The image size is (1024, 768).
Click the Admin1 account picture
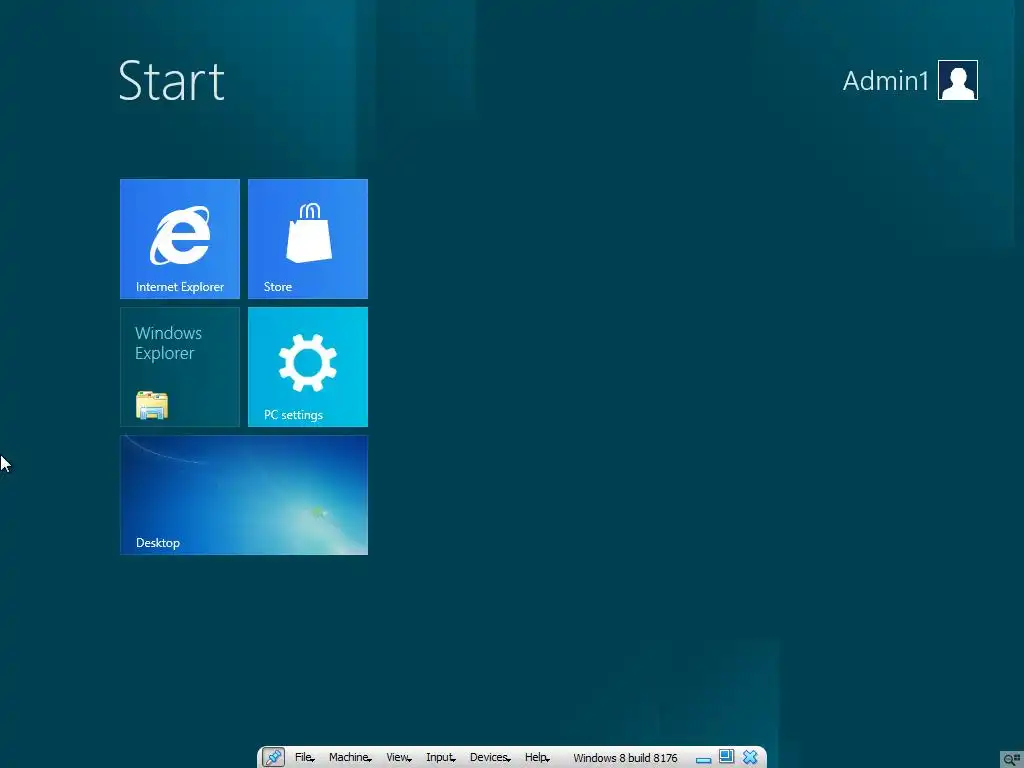click(957, 80)
